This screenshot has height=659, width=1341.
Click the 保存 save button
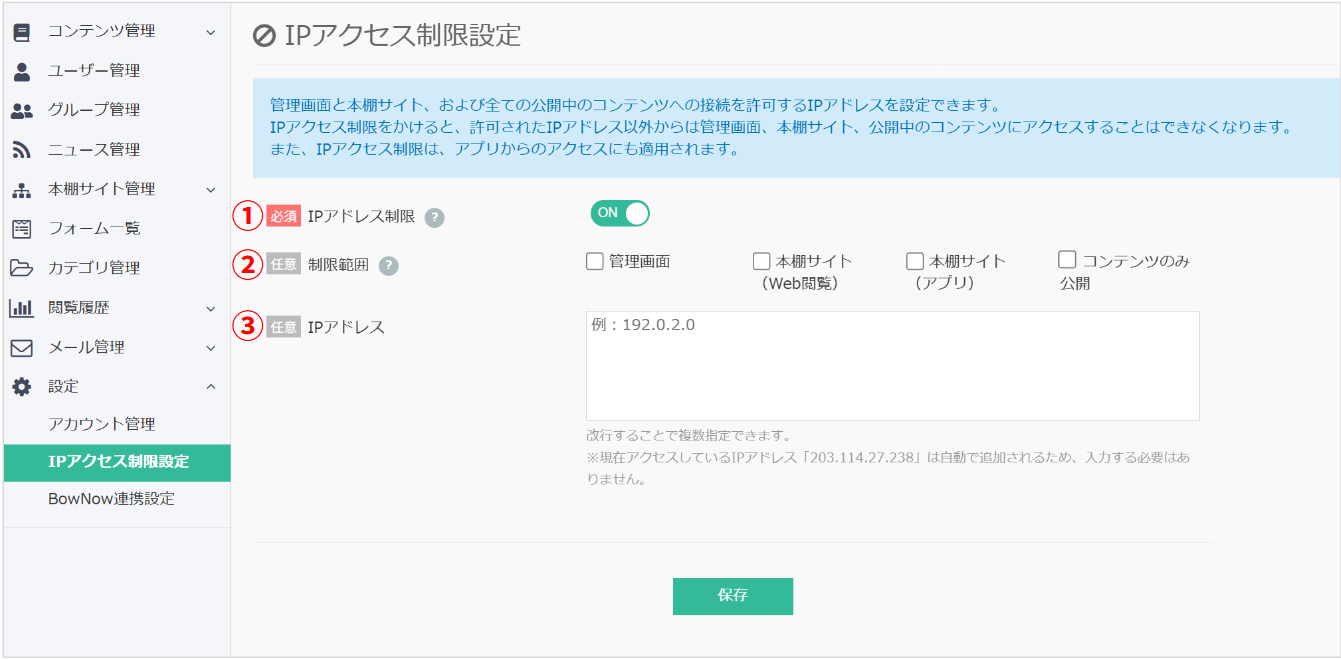click(x=733, y=596)
